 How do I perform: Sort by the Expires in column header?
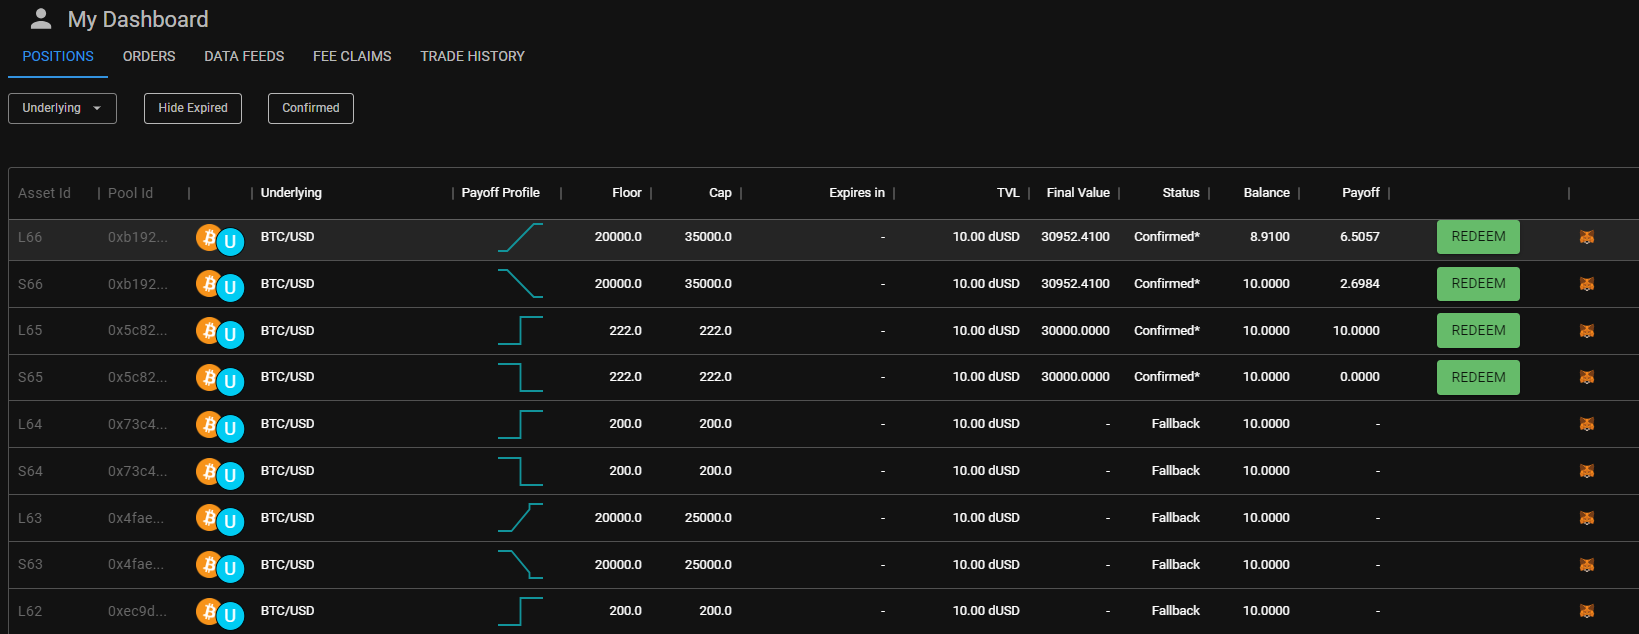click(x=856, y=193)
